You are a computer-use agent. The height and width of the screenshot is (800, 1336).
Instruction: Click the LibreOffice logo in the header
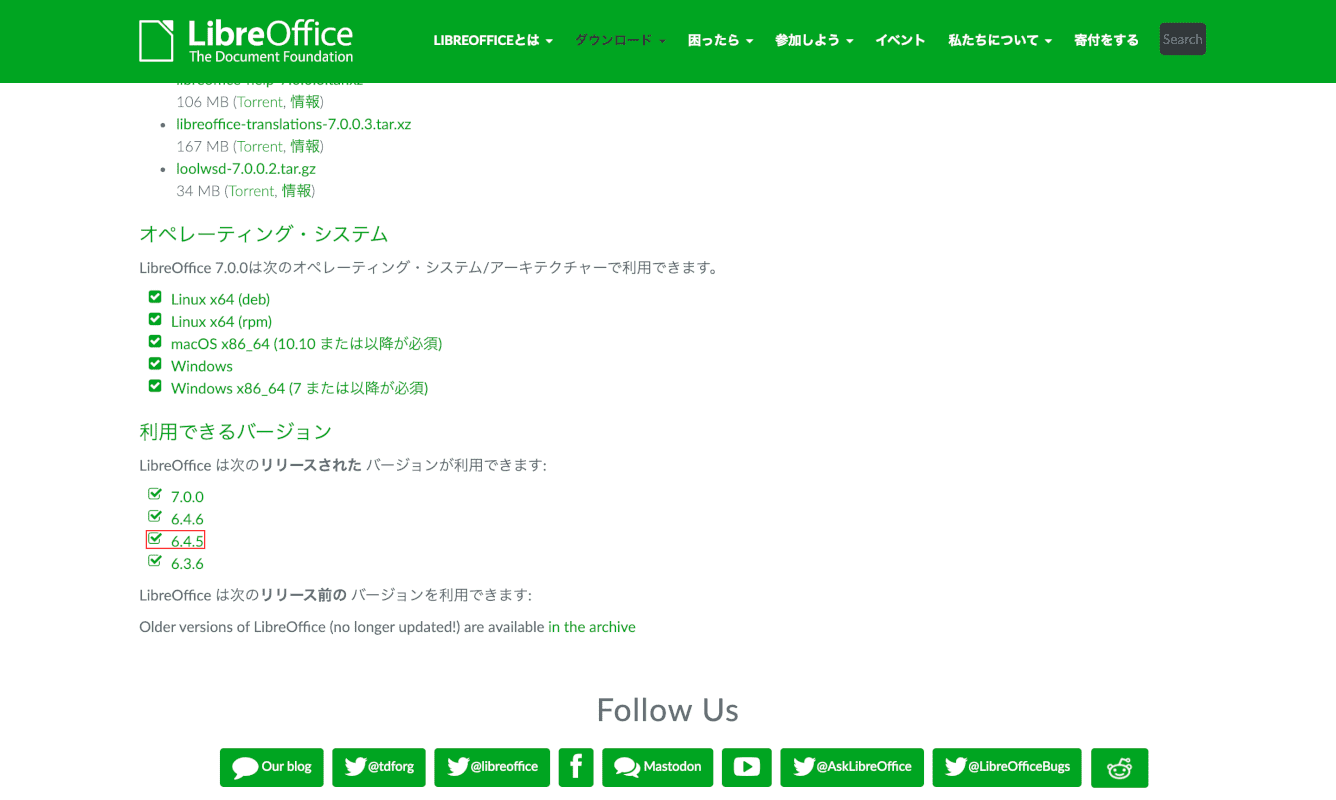[246, 41]
